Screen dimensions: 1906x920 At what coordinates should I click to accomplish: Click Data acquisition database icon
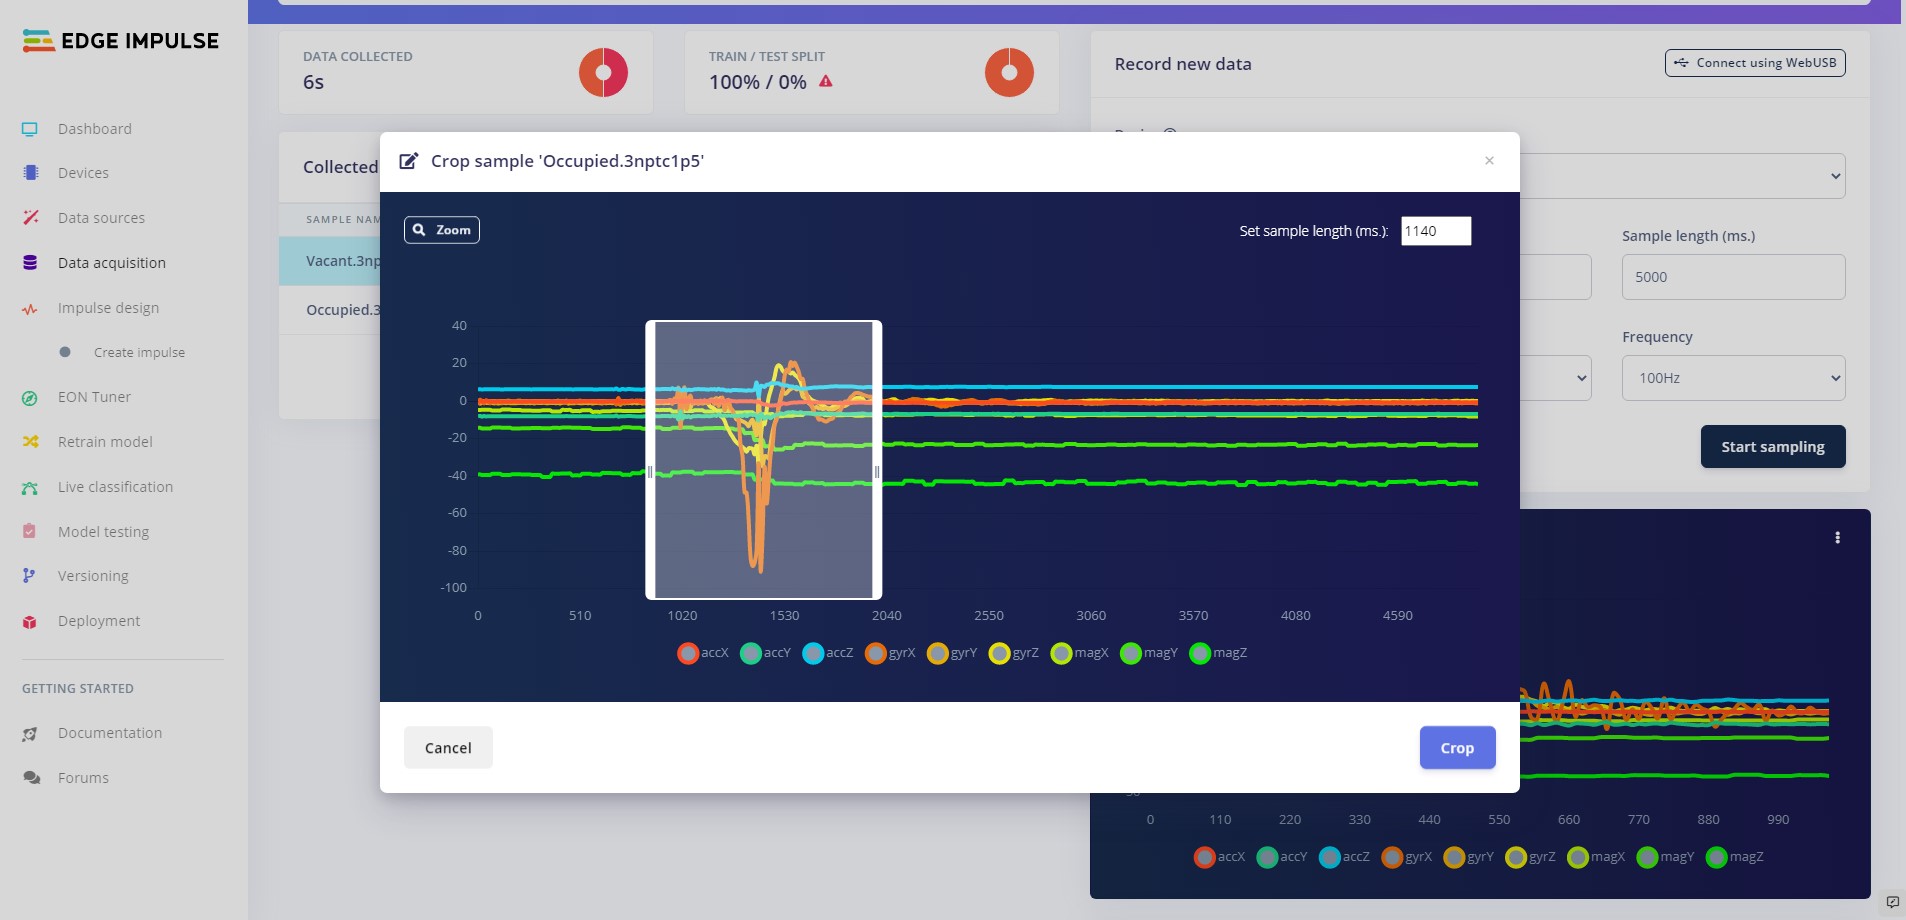coord(30,263)
